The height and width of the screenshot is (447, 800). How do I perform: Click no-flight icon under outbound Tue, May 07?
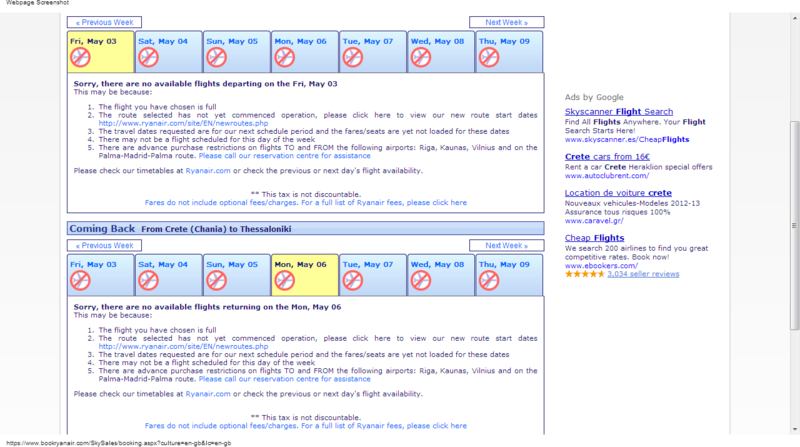tap(353, 57)
